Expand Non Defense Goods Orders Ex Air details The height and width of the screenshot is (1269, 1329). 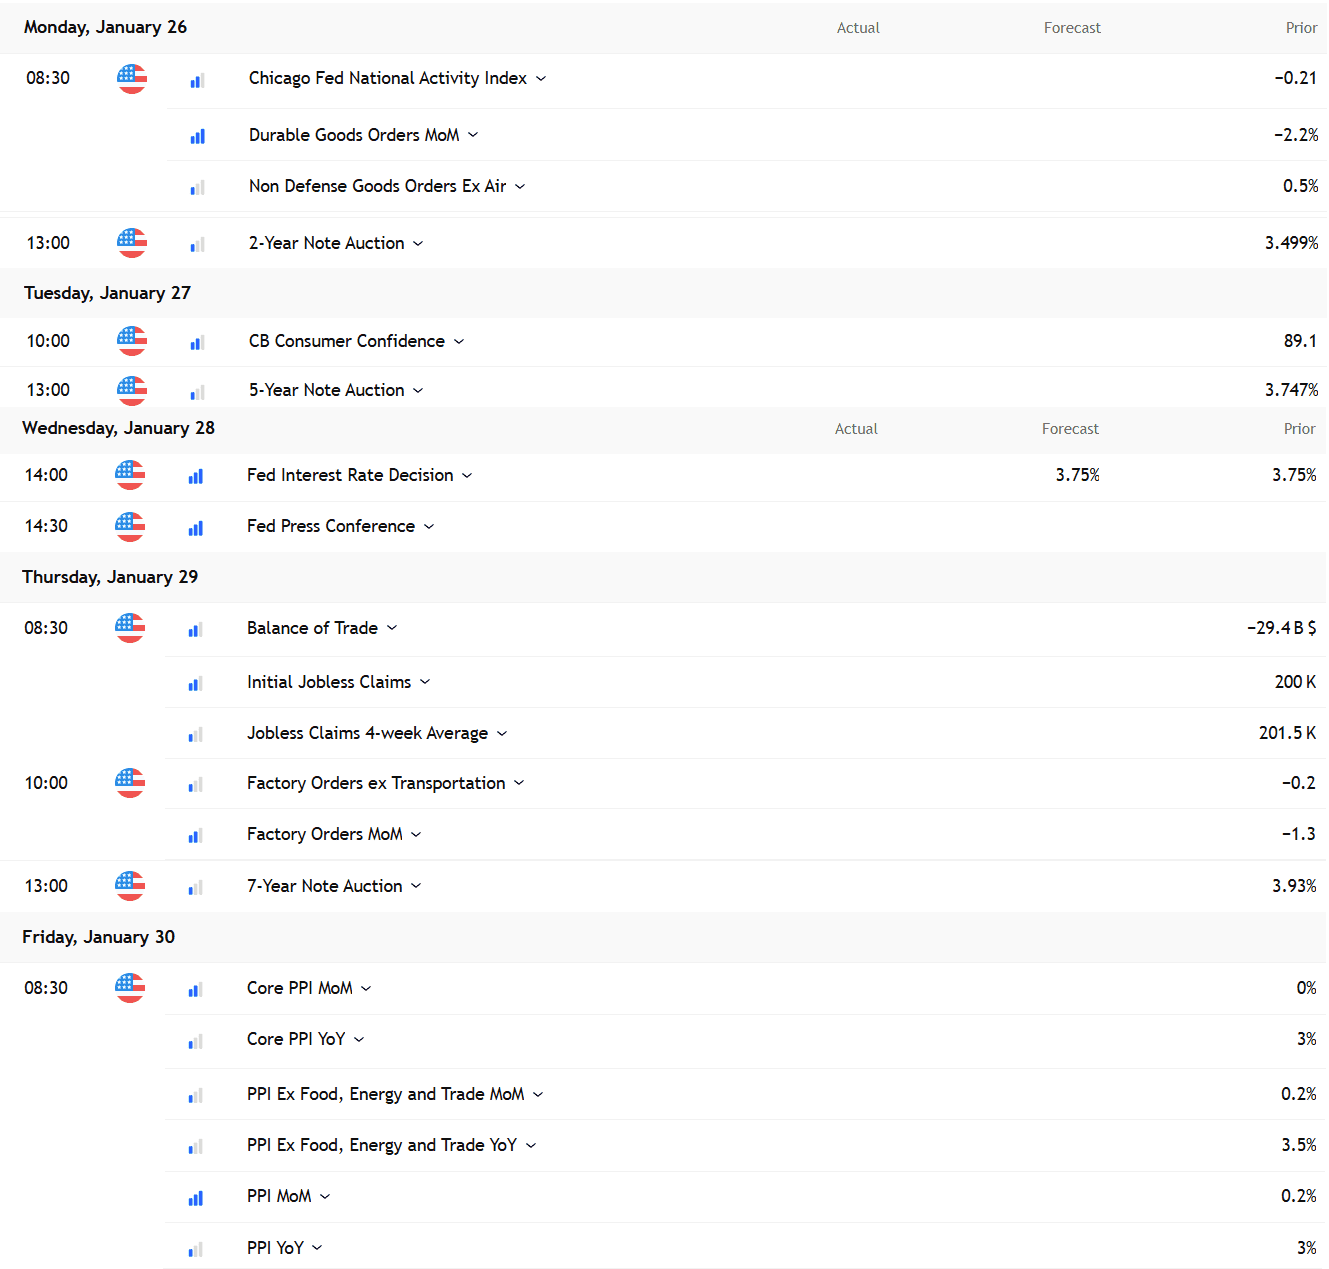[520, 187]
